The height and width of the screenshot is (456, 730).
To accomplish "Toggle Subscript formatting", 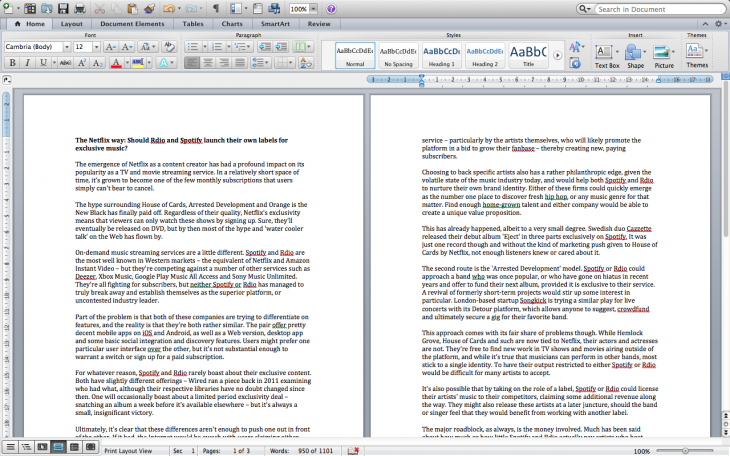I will point(97,62).
